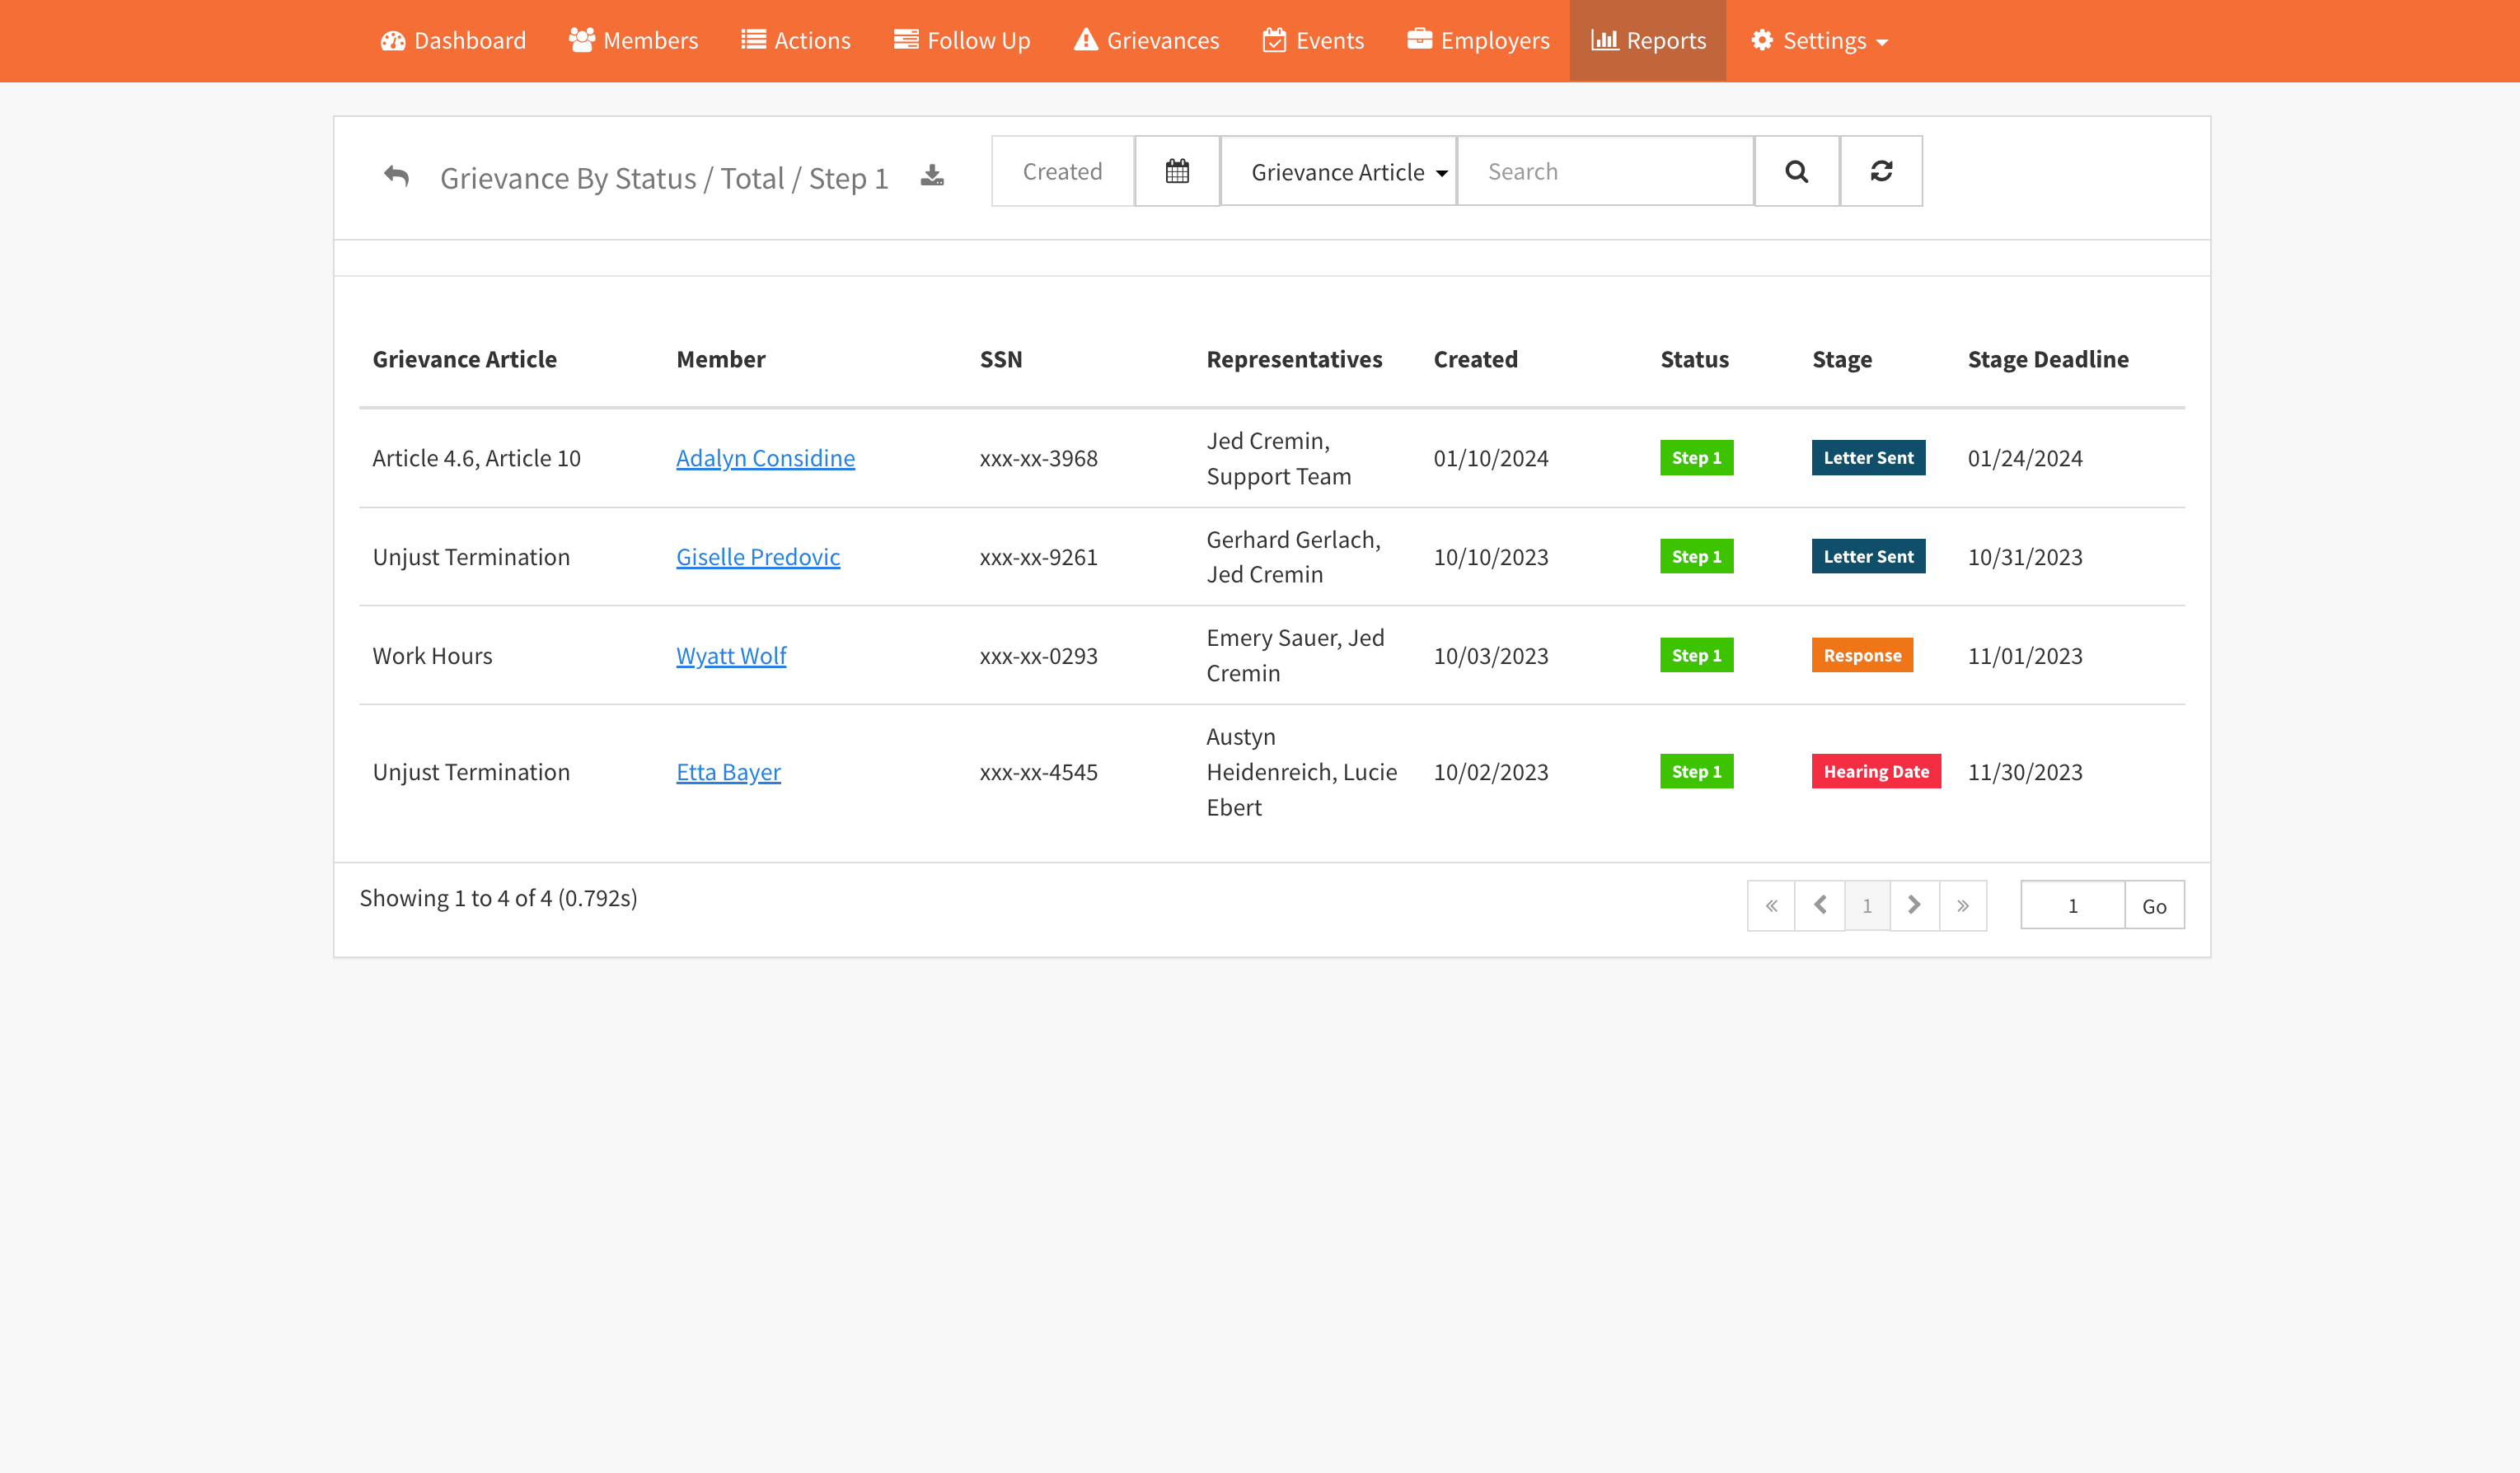Click 'Emery Sauer, Jed Cremin' representatives cell
Viewport: 2520px width, 1473px height.
point(1295,656)
